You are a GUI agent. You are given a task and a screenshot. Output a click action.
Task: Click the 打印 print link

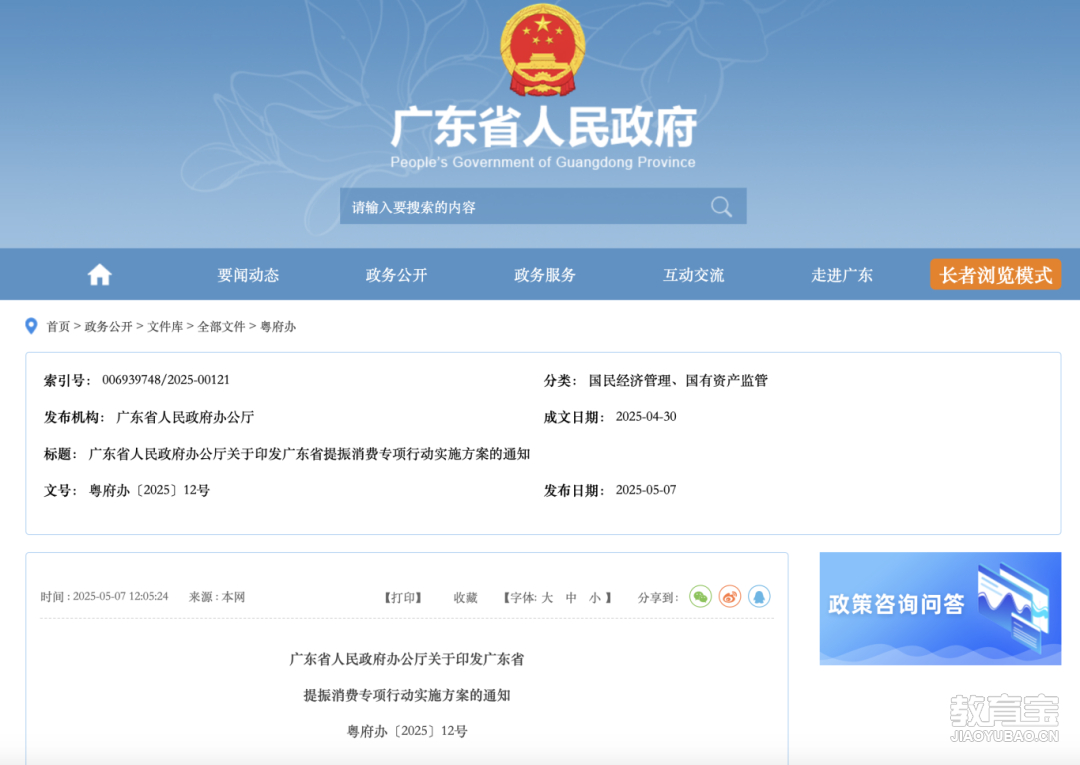click(403, 597)
